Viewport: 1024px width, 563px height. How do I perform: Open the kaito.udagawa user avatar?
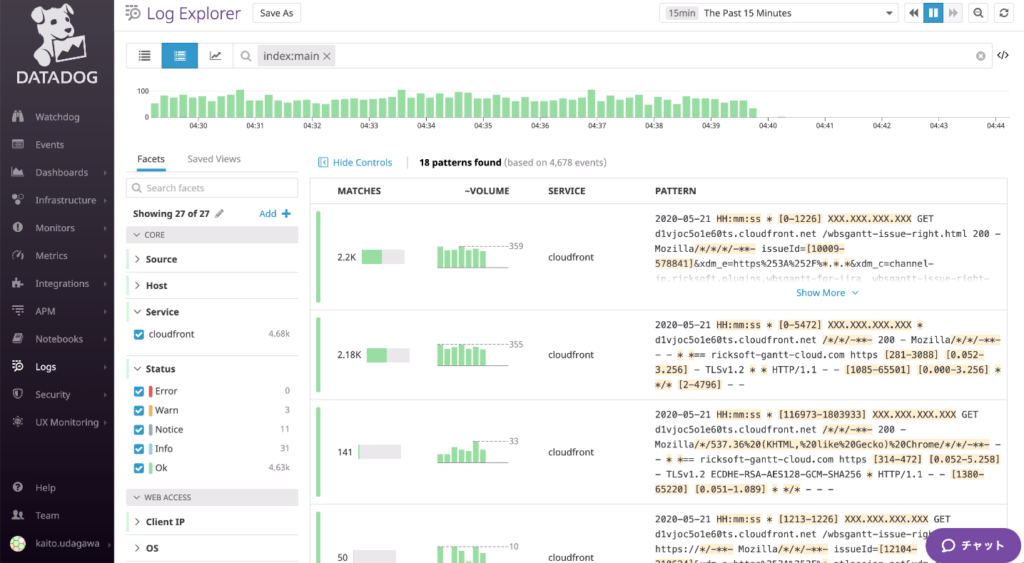[x=18, y=543]
